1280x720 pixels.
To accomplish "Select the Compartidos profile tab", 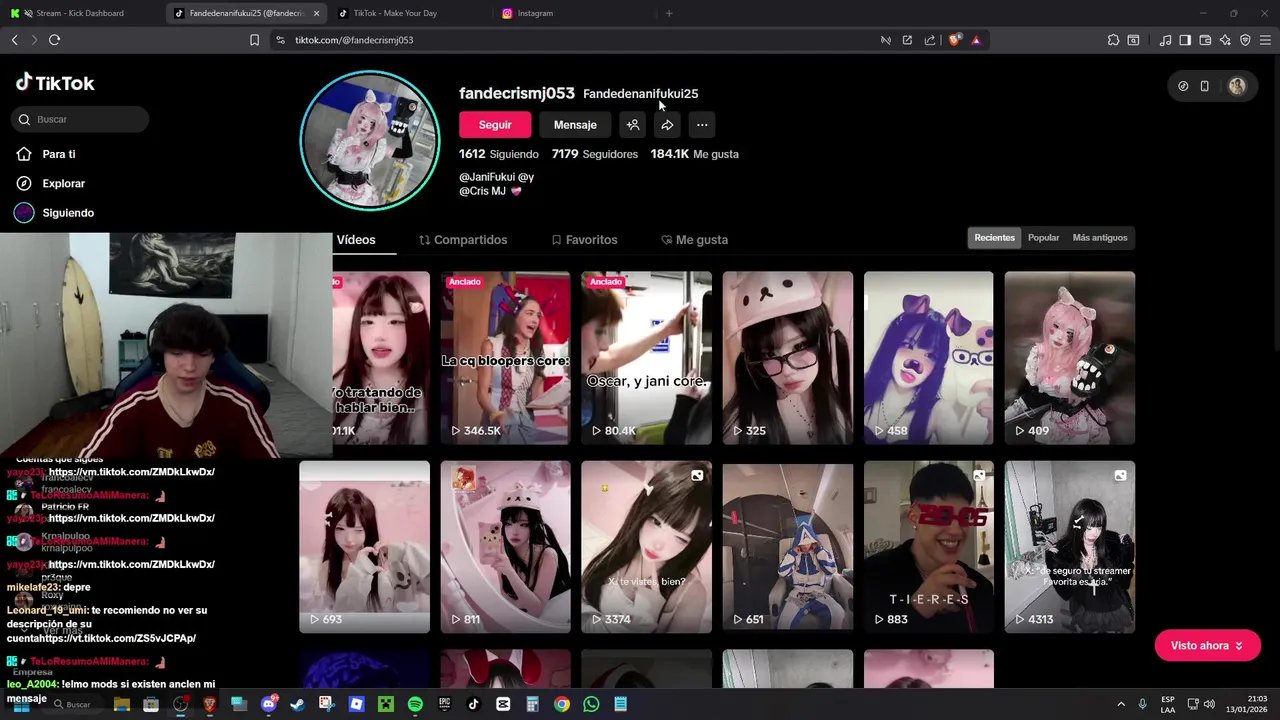I will (463, 240).
